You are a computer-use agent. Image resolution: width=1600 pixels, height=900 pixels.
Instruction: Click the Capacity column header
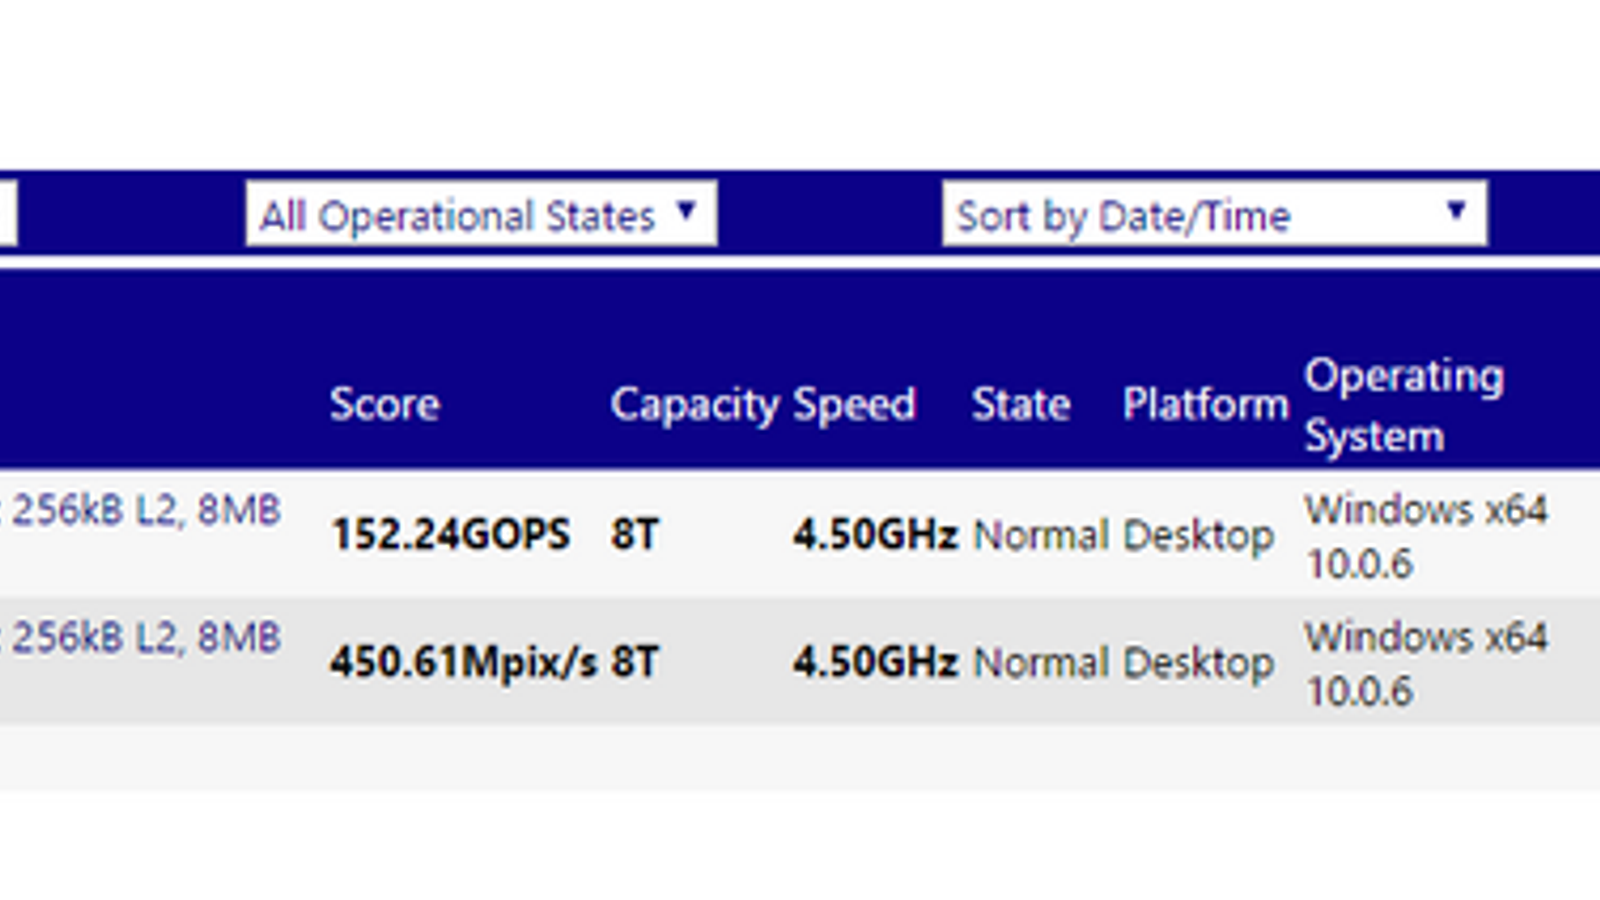click(x=694, y=405)
